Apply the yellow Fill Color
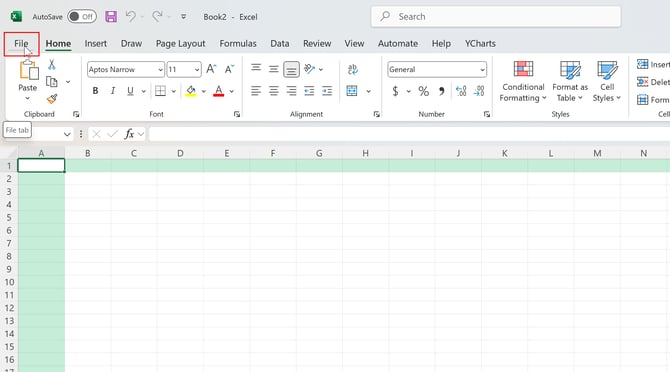The height and width of the screenshot is (372, 670). click(191, 91)
